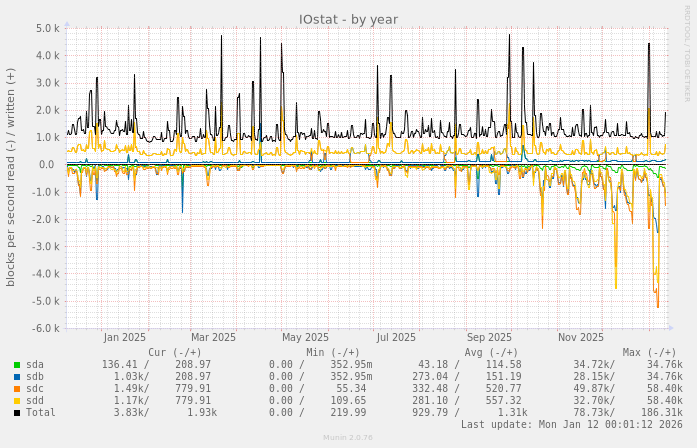Click the orange sdc legend swatch
The width and height of the screenshot is (697, 448).
(x=17, y=388)
